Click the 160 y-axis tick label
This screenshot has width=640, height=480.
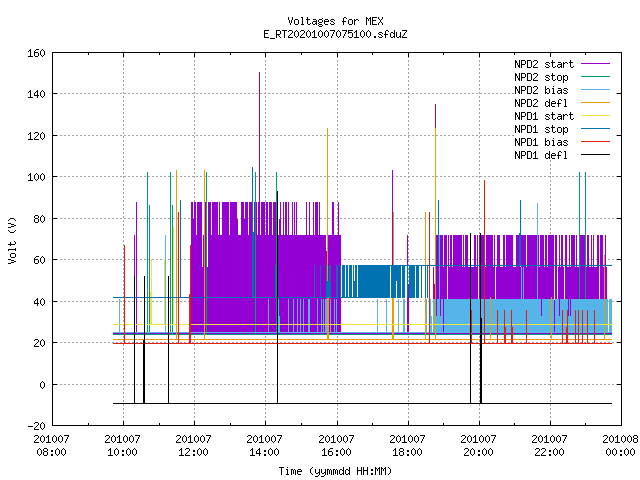tap(36, 53)
